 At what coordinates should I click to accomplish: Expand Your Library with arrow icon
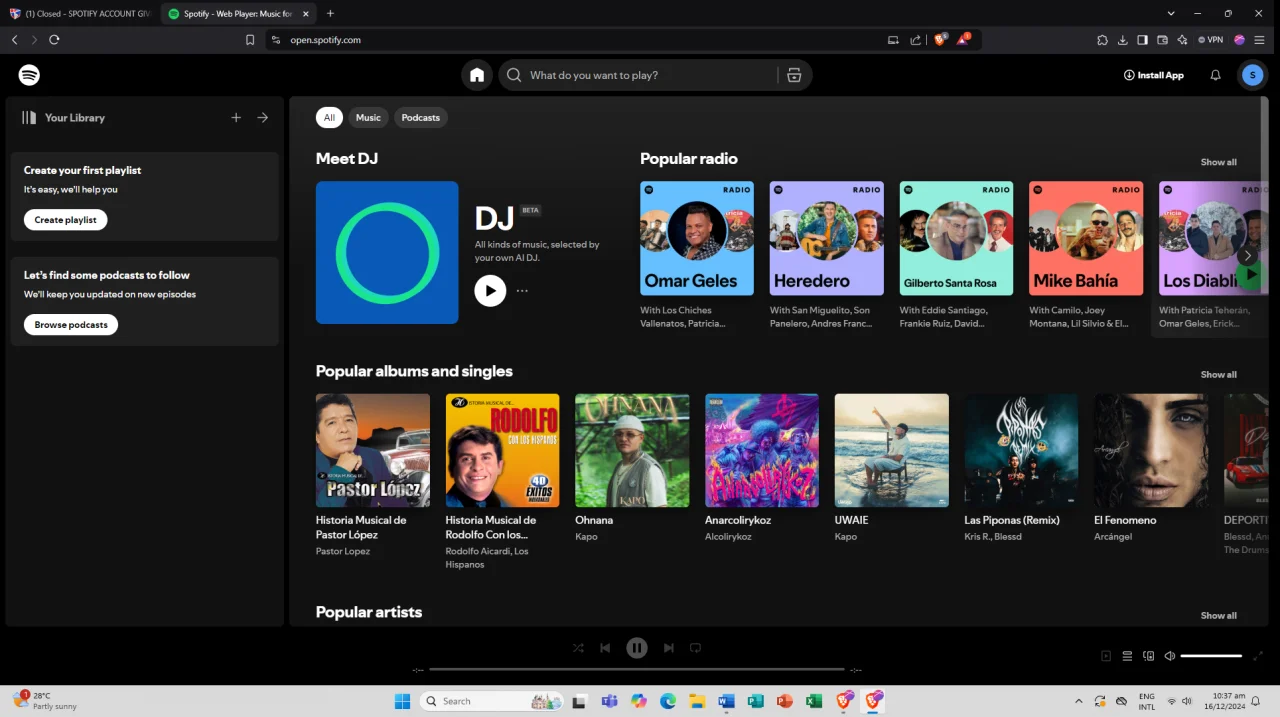(263, 117)
